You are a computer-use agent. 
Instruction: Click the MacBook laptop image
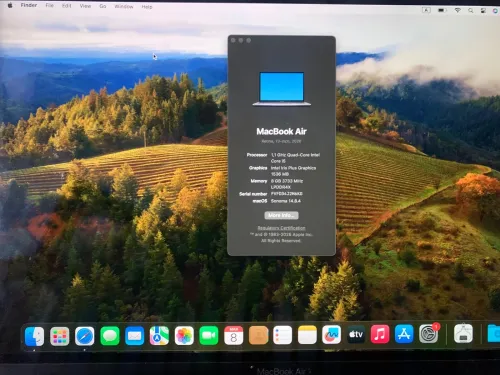tap(282, 89)
